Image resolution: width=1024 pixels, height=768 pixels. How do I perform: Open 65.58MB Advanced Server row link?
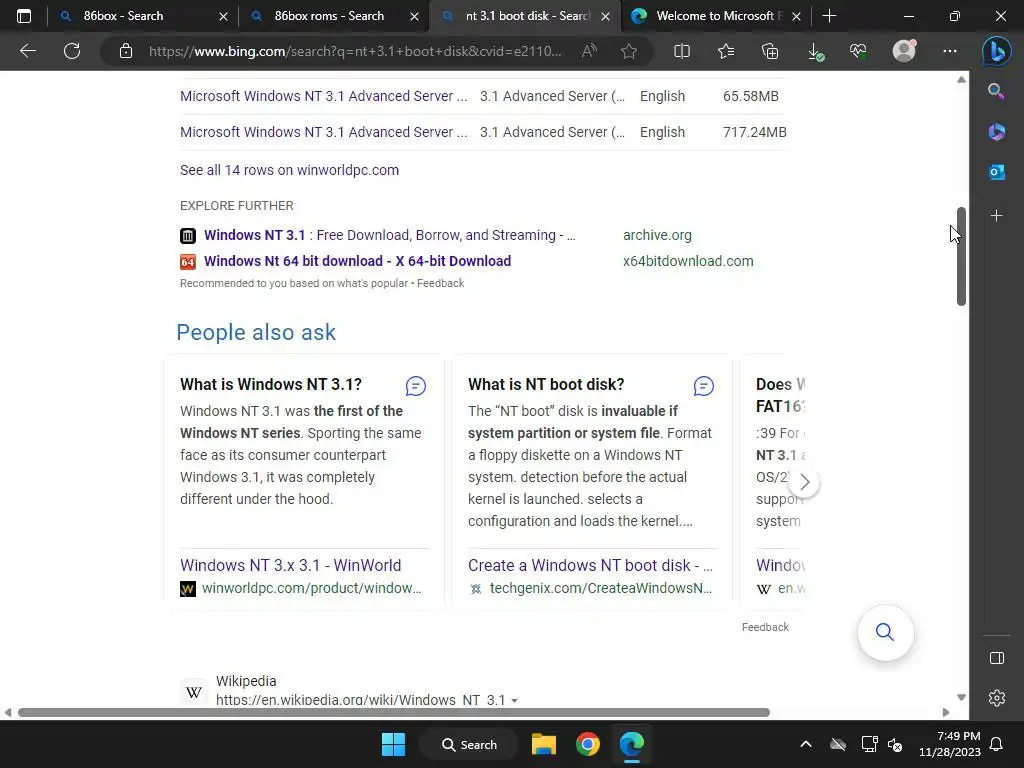[x=324, y=96]
